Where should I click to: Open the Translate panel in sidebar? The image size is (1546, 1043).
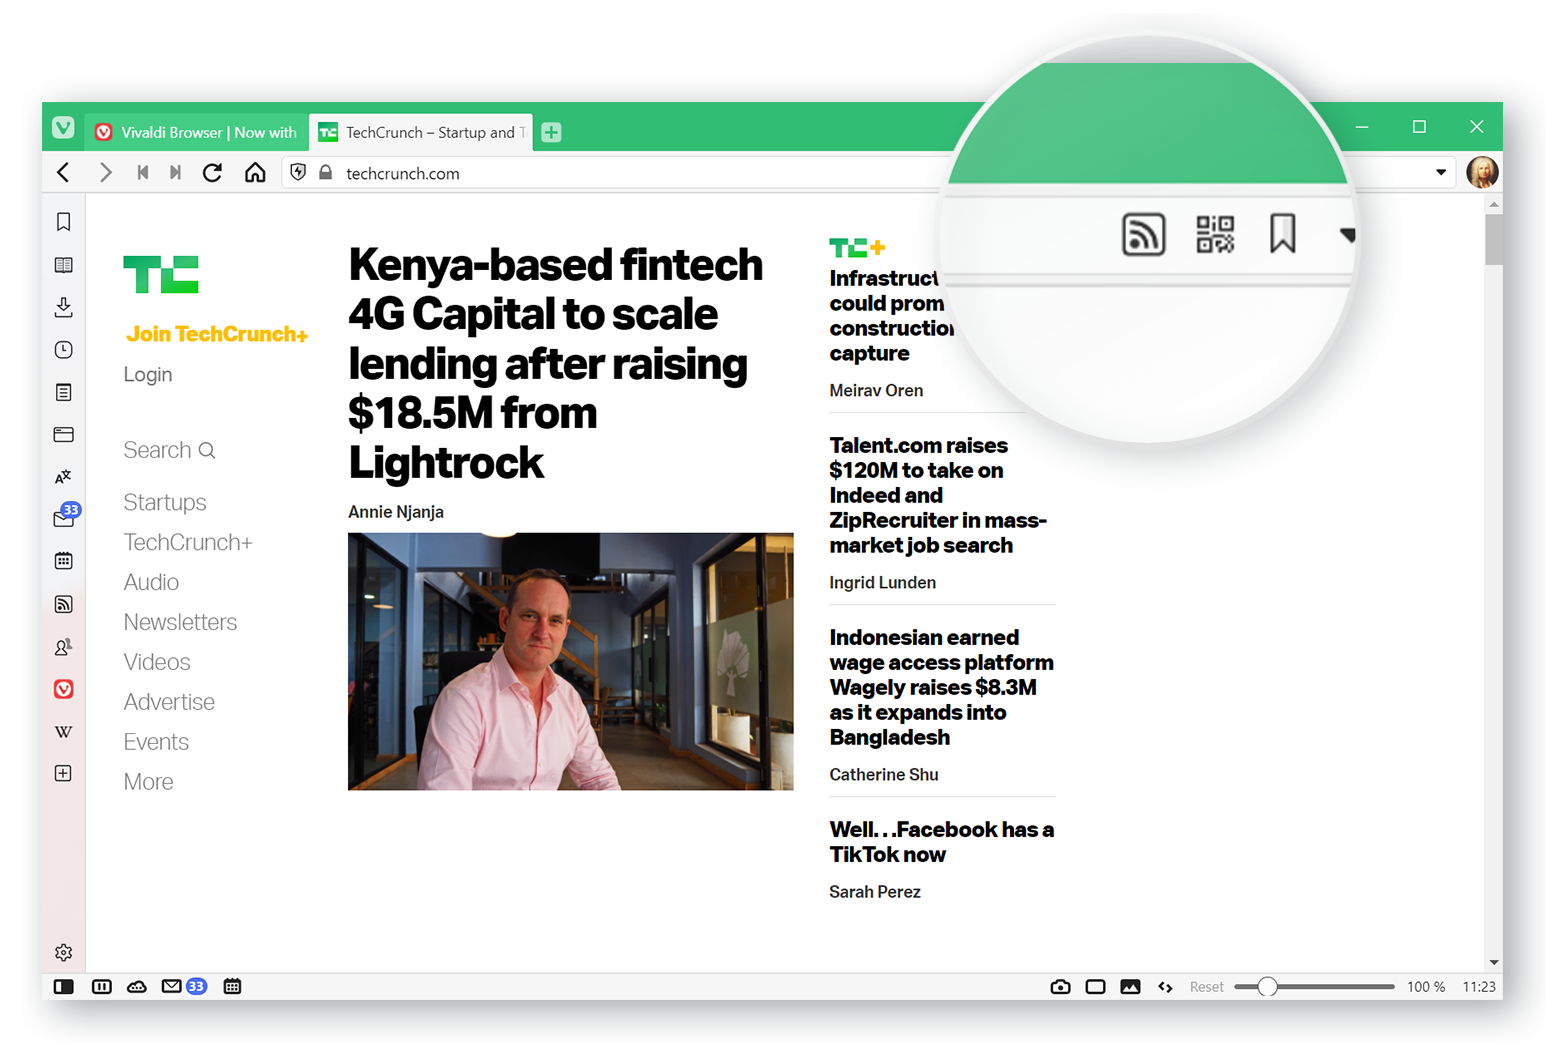[x=63, y=477]
